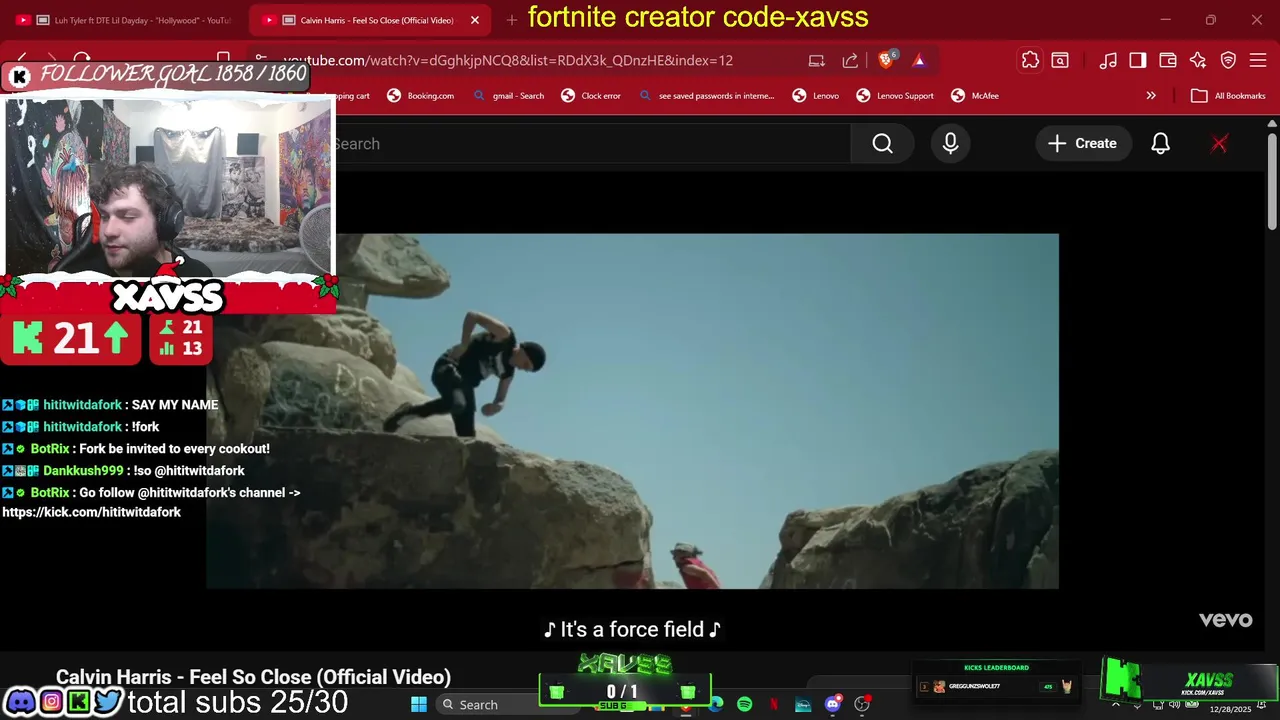
Task: Open YouTube notifications bell
Action: [1160, 144]
